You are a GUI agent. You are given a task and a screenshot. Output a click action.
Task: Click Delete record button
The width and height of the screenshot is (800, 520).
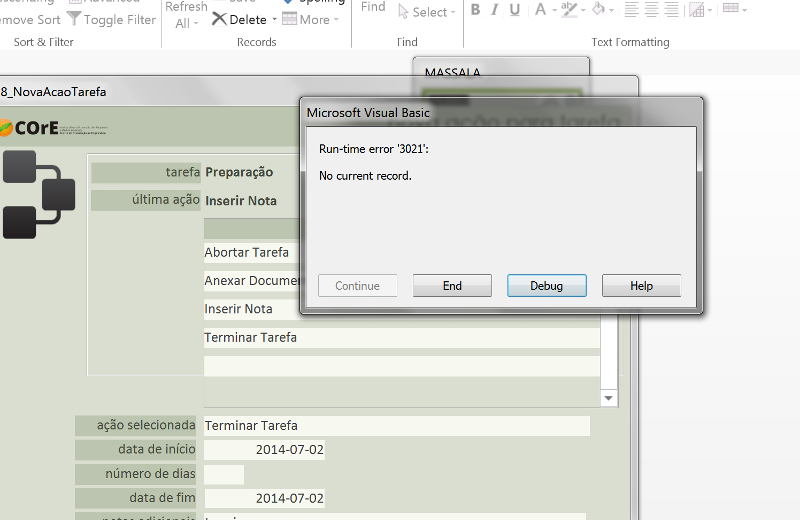click(239, 19)
